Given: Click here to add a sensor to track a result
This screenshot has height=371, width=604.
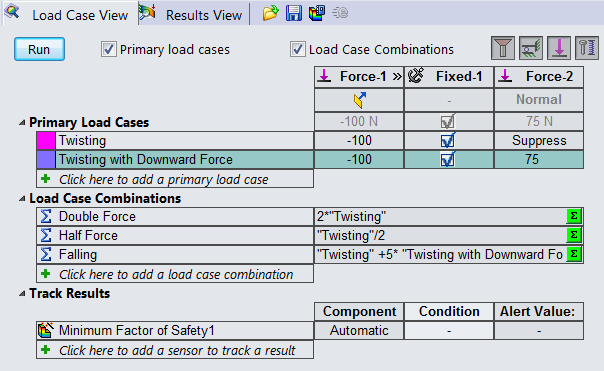Looking at the screenshot, I should tap(175, 350).
